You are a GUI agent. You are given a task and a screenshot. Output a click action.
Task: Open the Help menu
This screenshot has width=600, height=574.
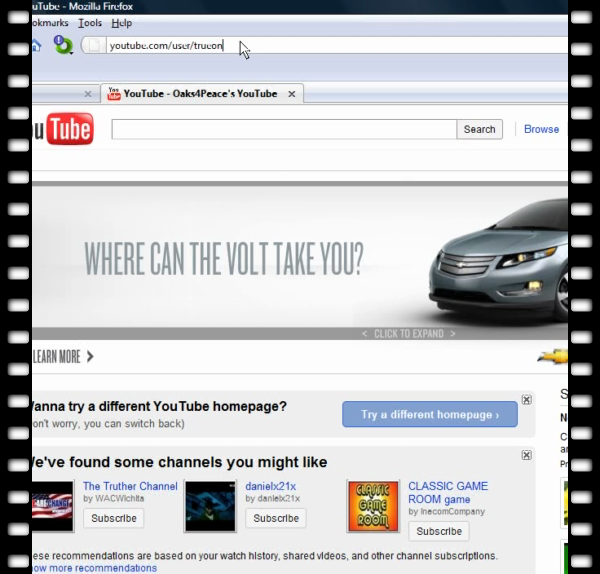tap(122, 23)
